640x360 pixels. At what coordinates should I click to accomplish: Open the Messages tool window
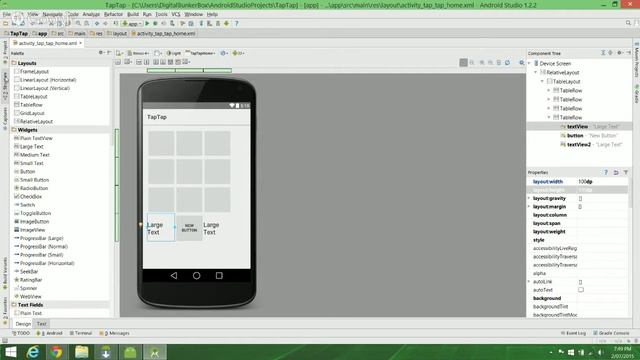[114, 333]
